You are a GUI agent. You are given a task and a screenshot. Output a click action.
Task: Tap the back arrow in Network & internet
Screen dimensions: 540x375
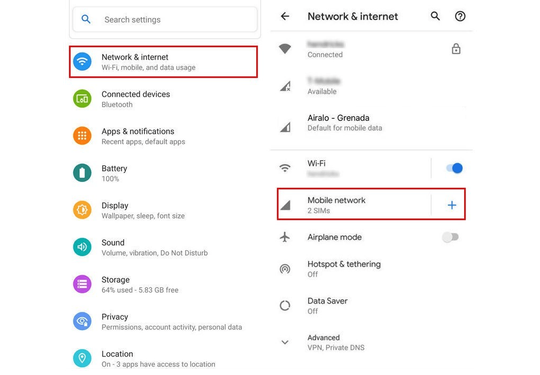(x=285, y=16)
